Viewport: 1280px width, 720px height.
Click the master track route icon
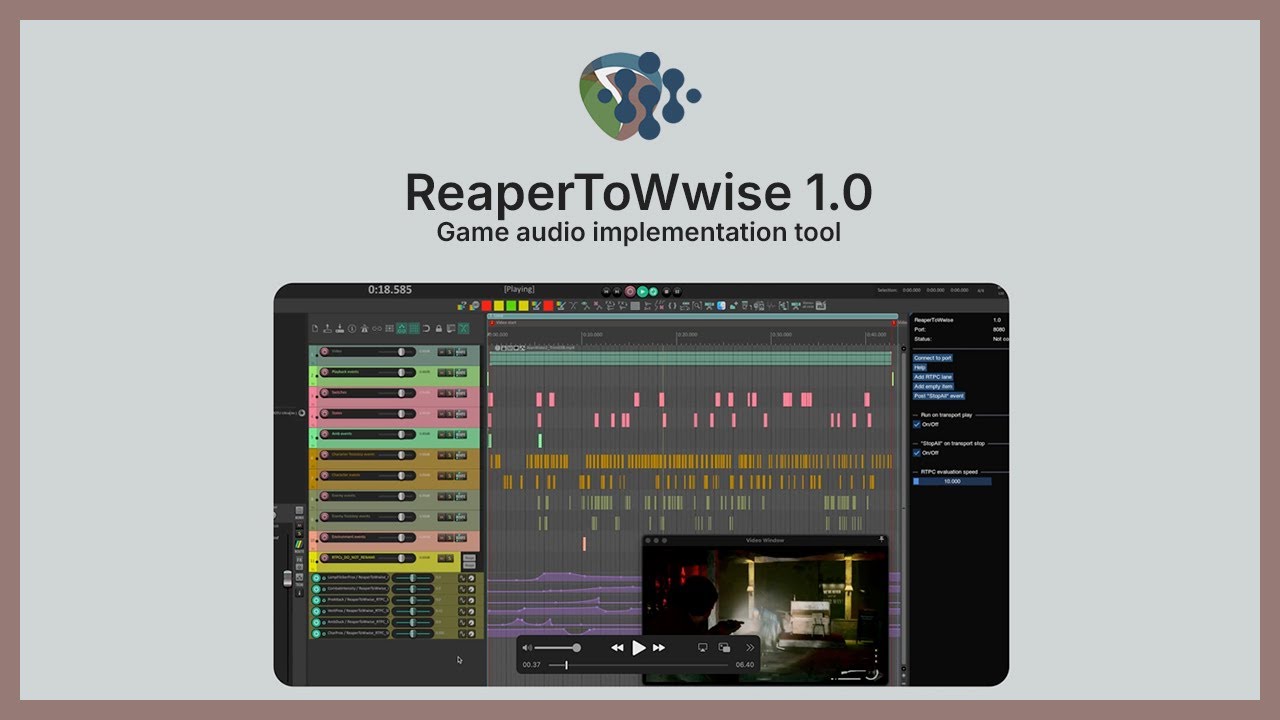coord(299,544)
